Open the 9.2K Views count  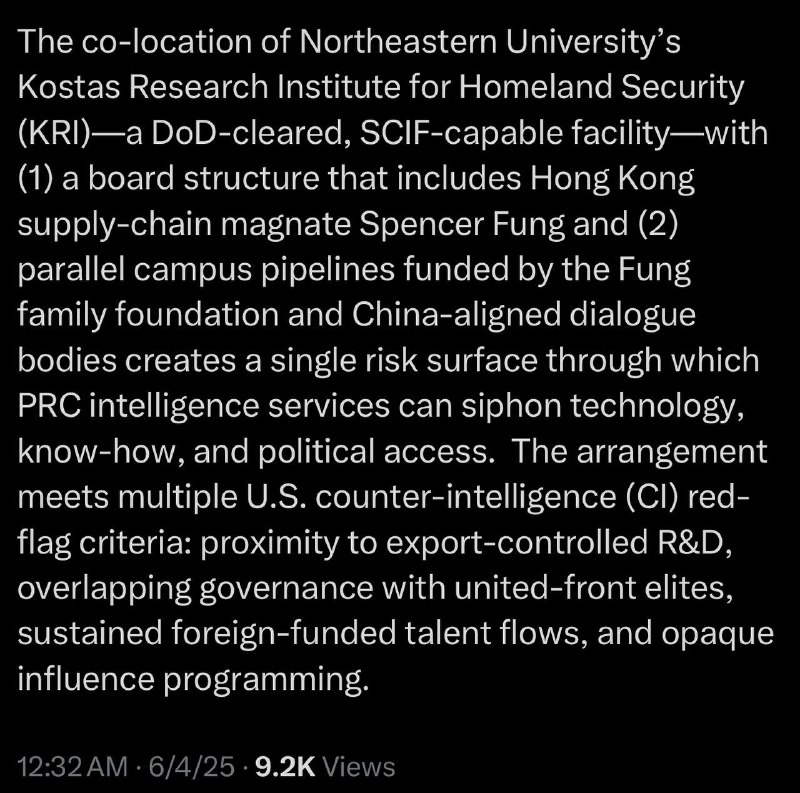point(325,766)
